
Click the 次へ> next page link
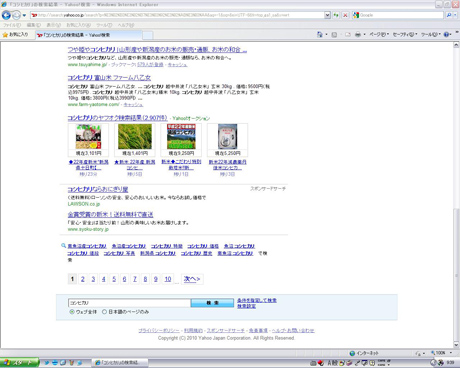click(x=192, y=279)
